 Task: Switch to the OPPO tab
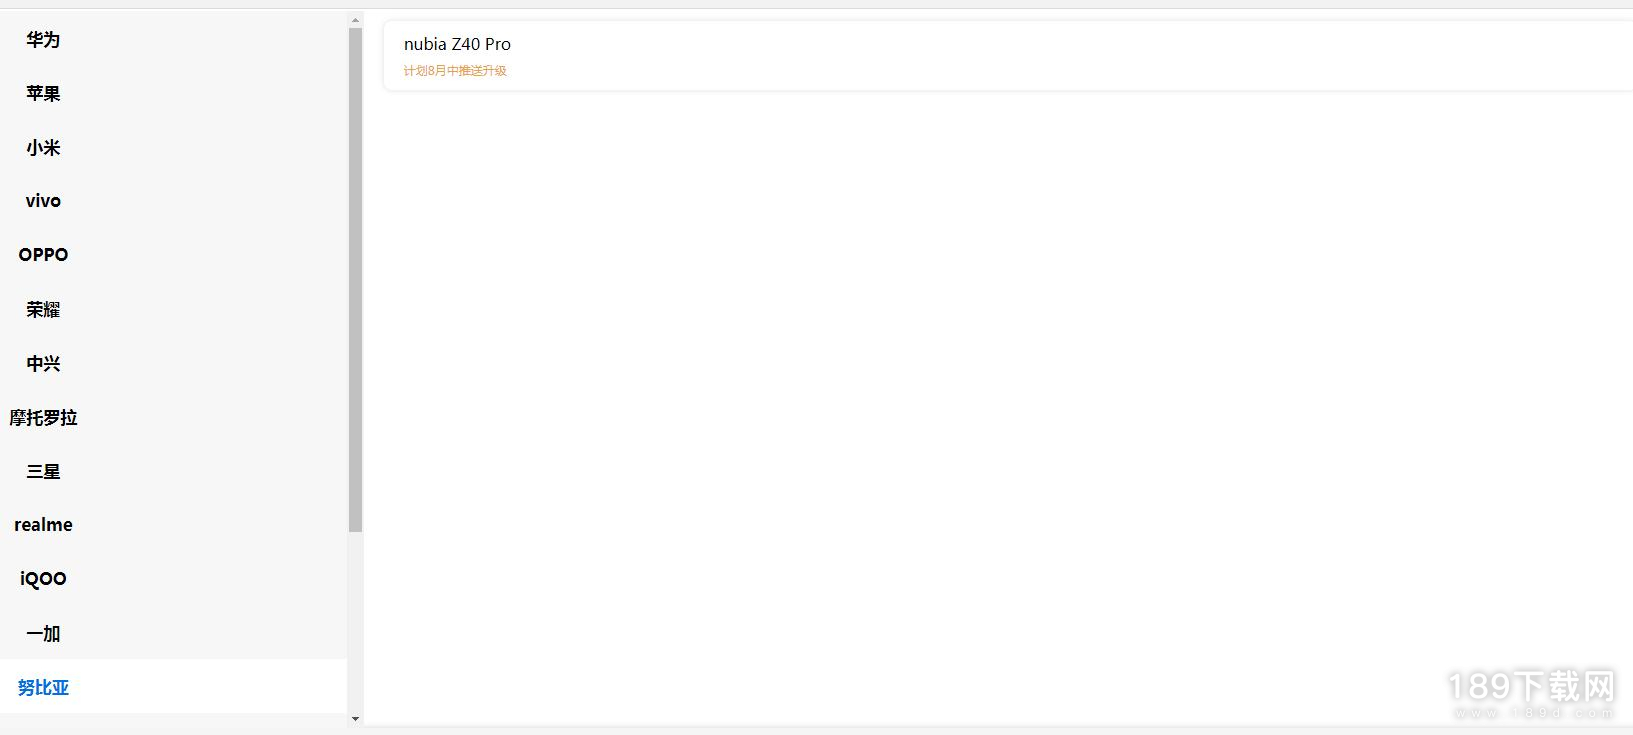[43, 255]
